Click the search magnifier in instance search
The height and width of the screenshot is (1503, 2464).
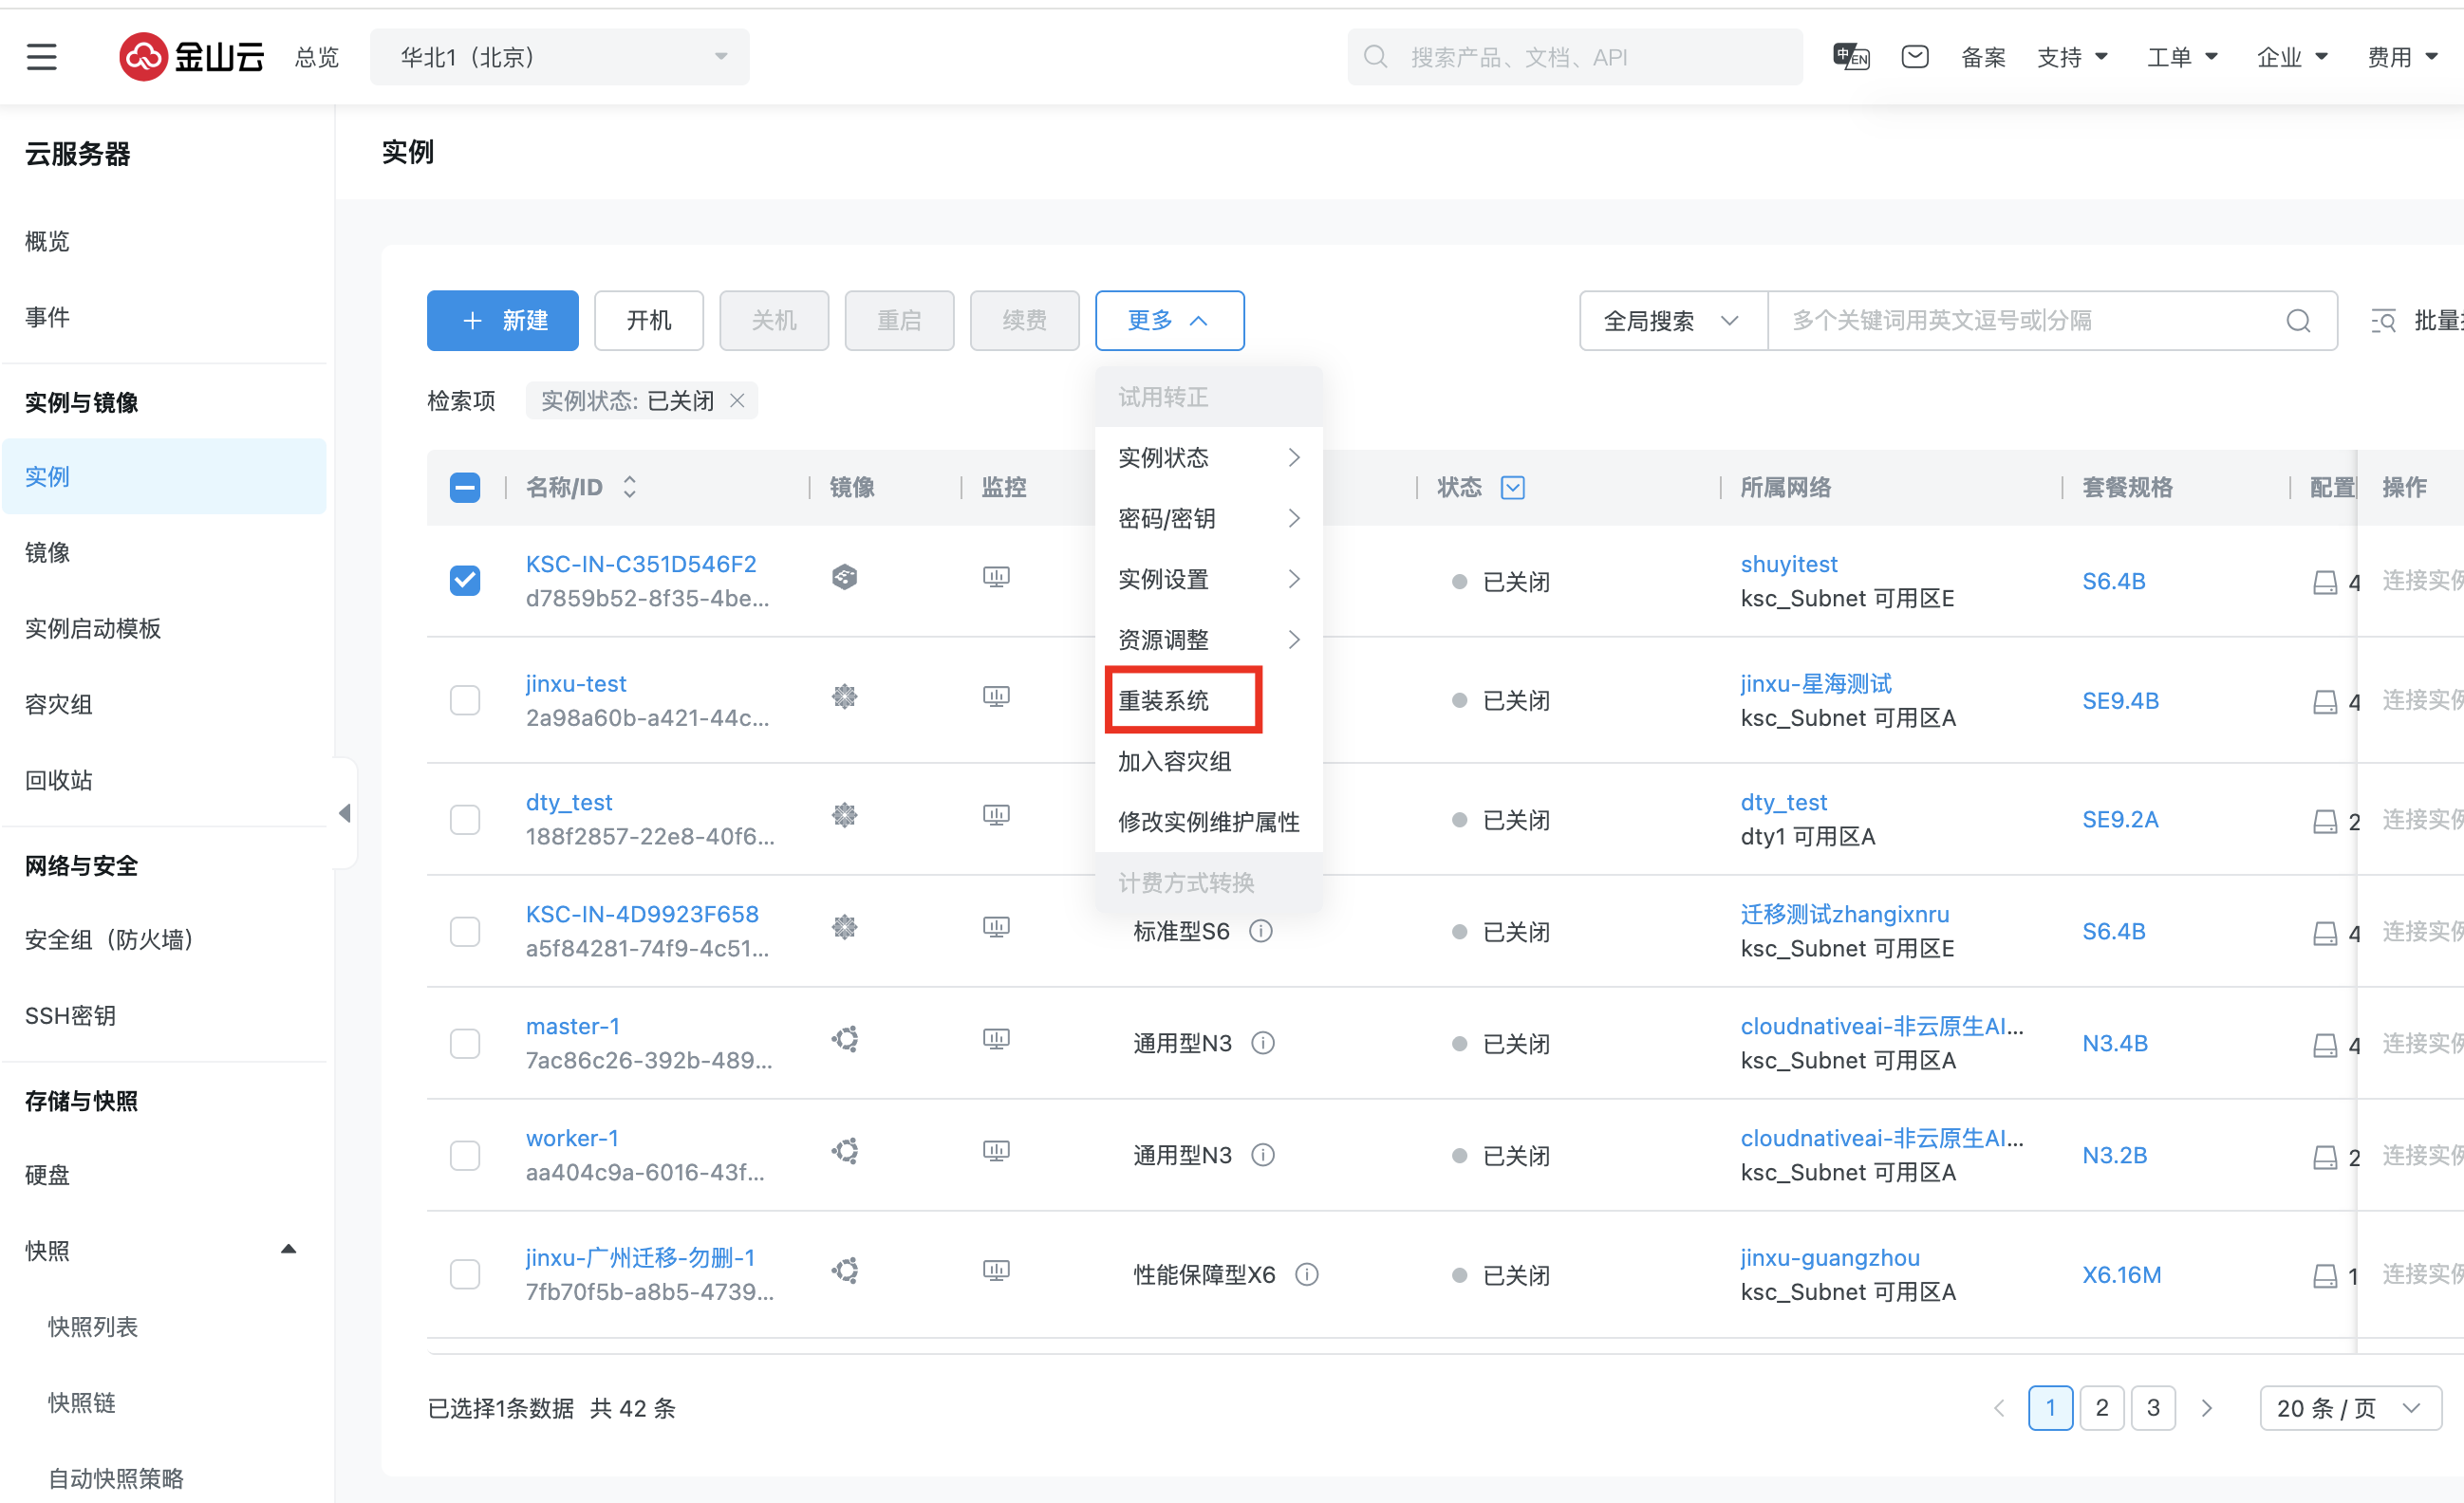point(2297,321)
